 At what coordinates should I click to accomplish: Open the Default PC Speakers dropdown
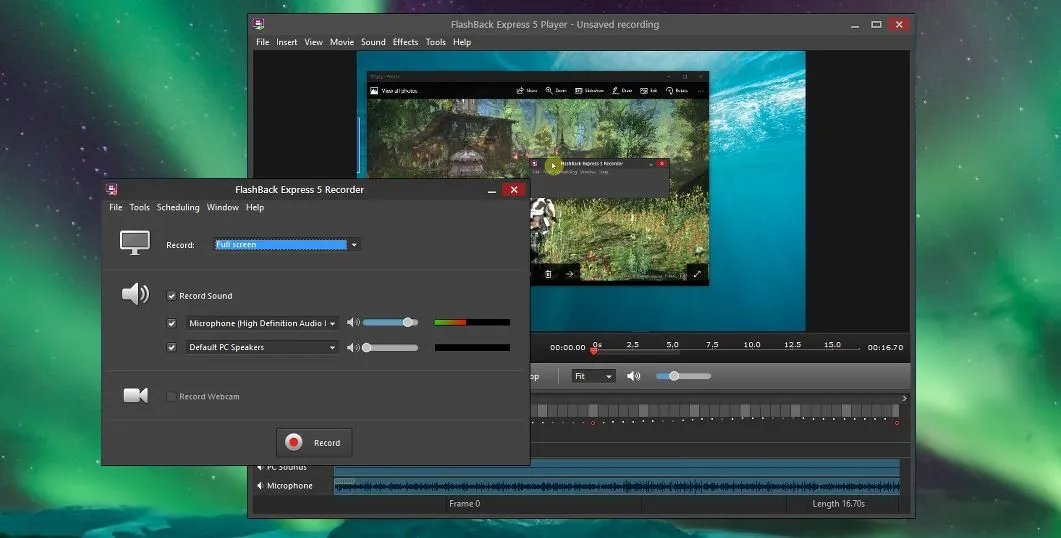262,347
